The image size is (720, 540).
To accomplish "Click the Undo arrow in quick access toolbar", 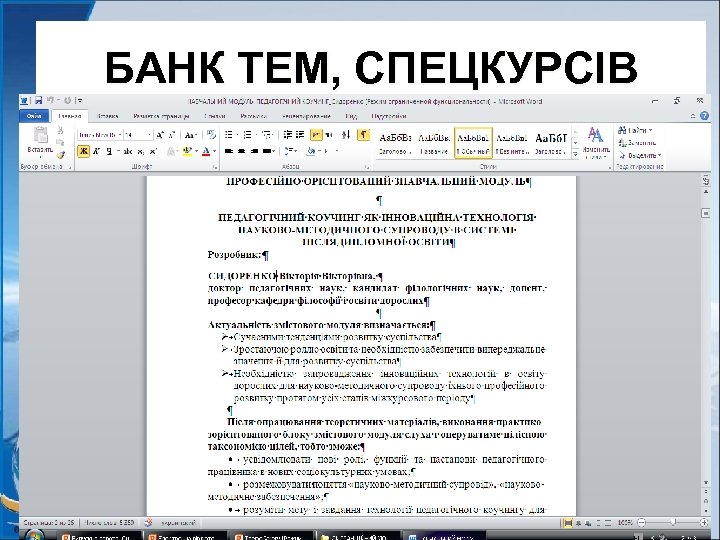I will click(51, 101).
